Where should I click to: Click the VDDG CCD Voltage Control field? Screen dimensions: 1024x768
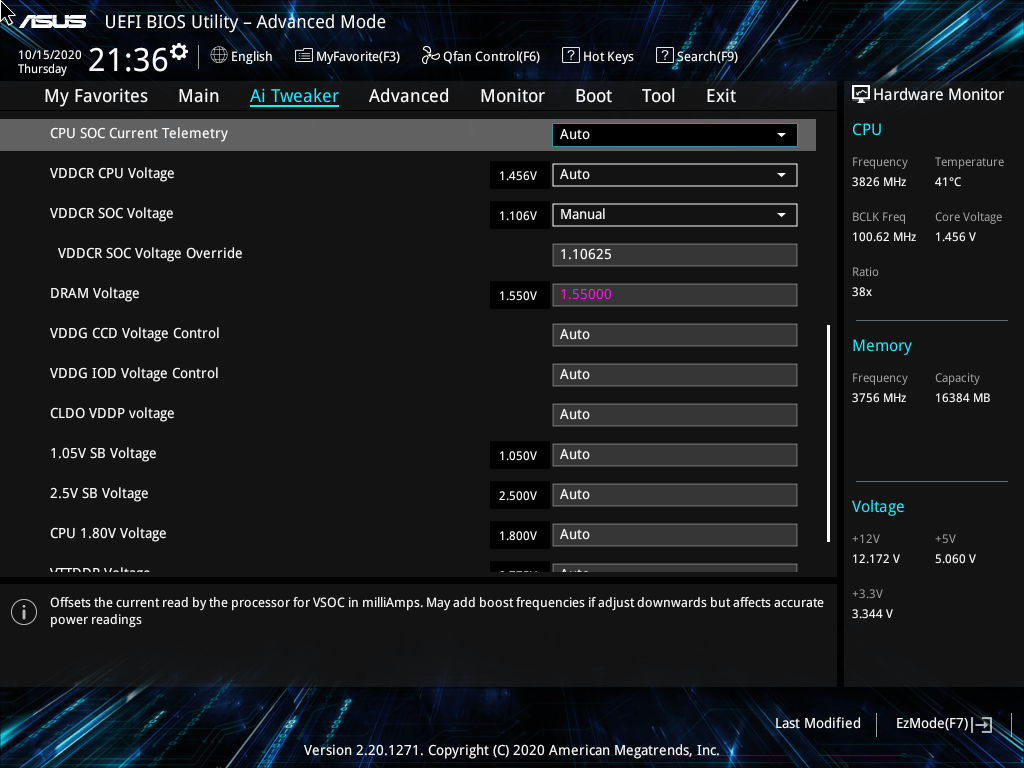pyautogui.click(x=675, y=334)
